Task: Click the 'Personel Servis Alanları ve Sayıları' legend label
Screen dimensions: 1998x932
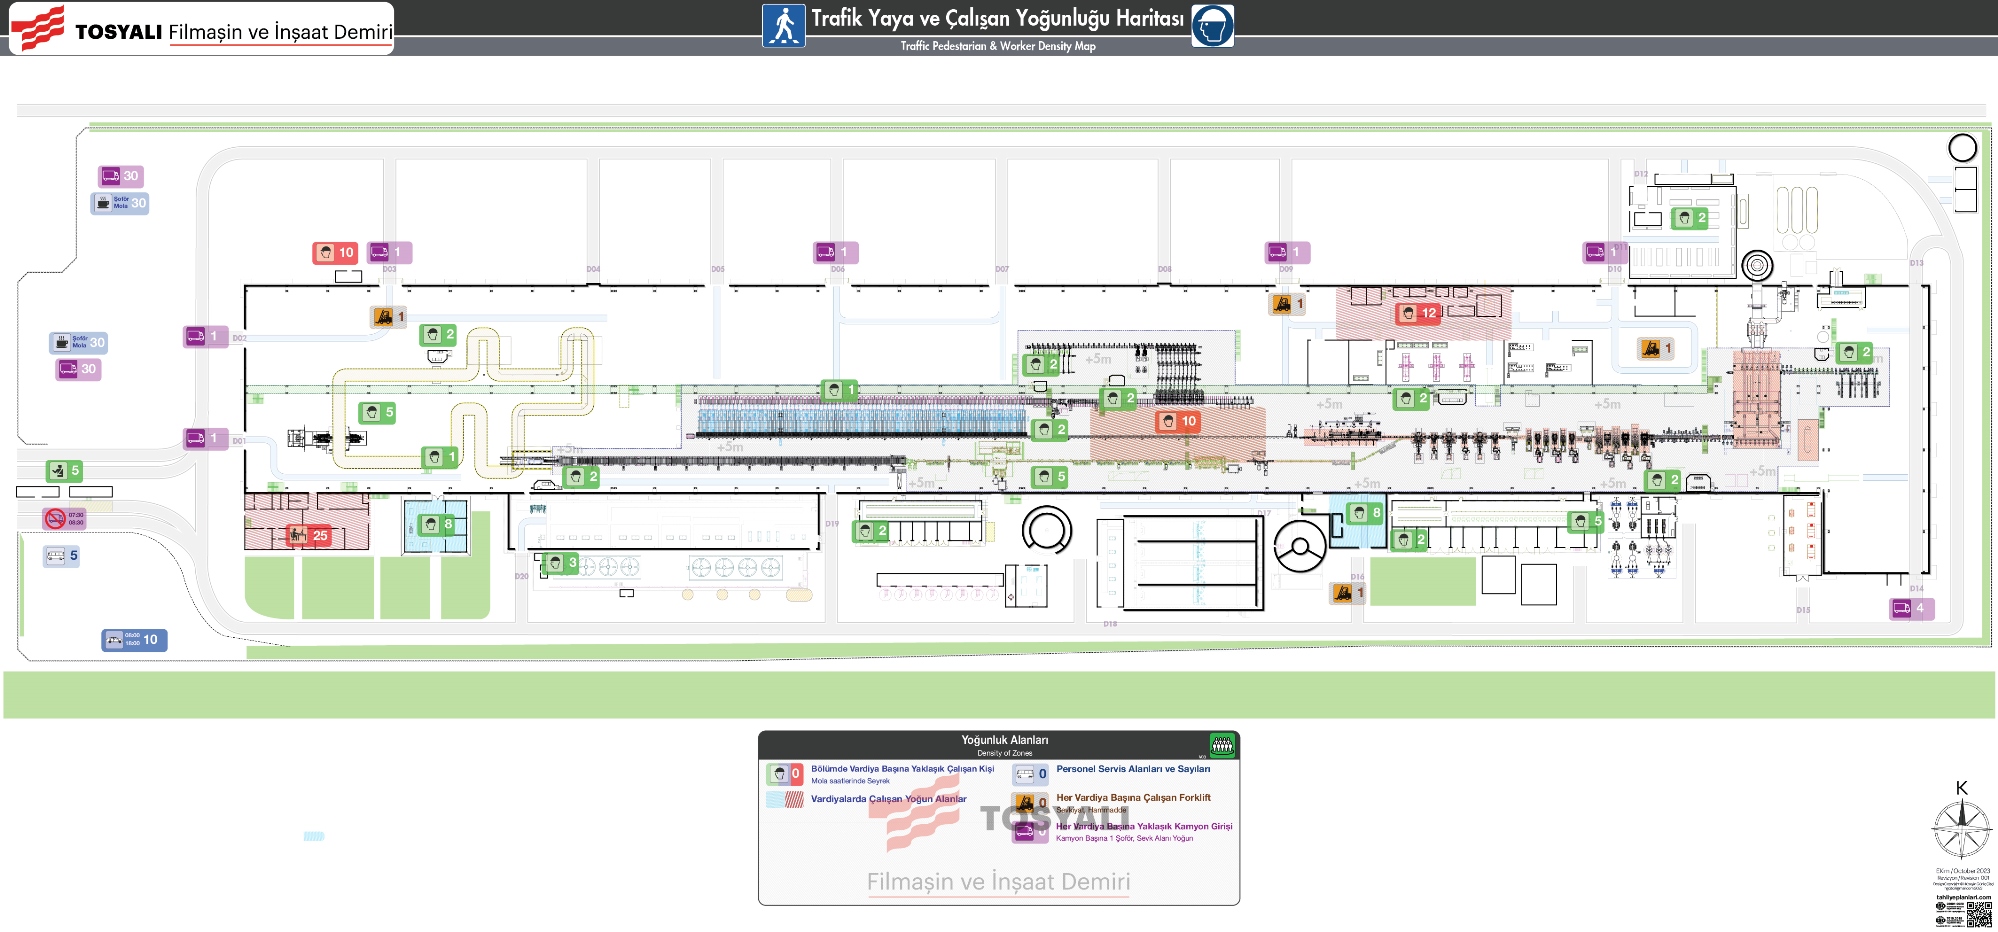Action: tap(1133, 769)
